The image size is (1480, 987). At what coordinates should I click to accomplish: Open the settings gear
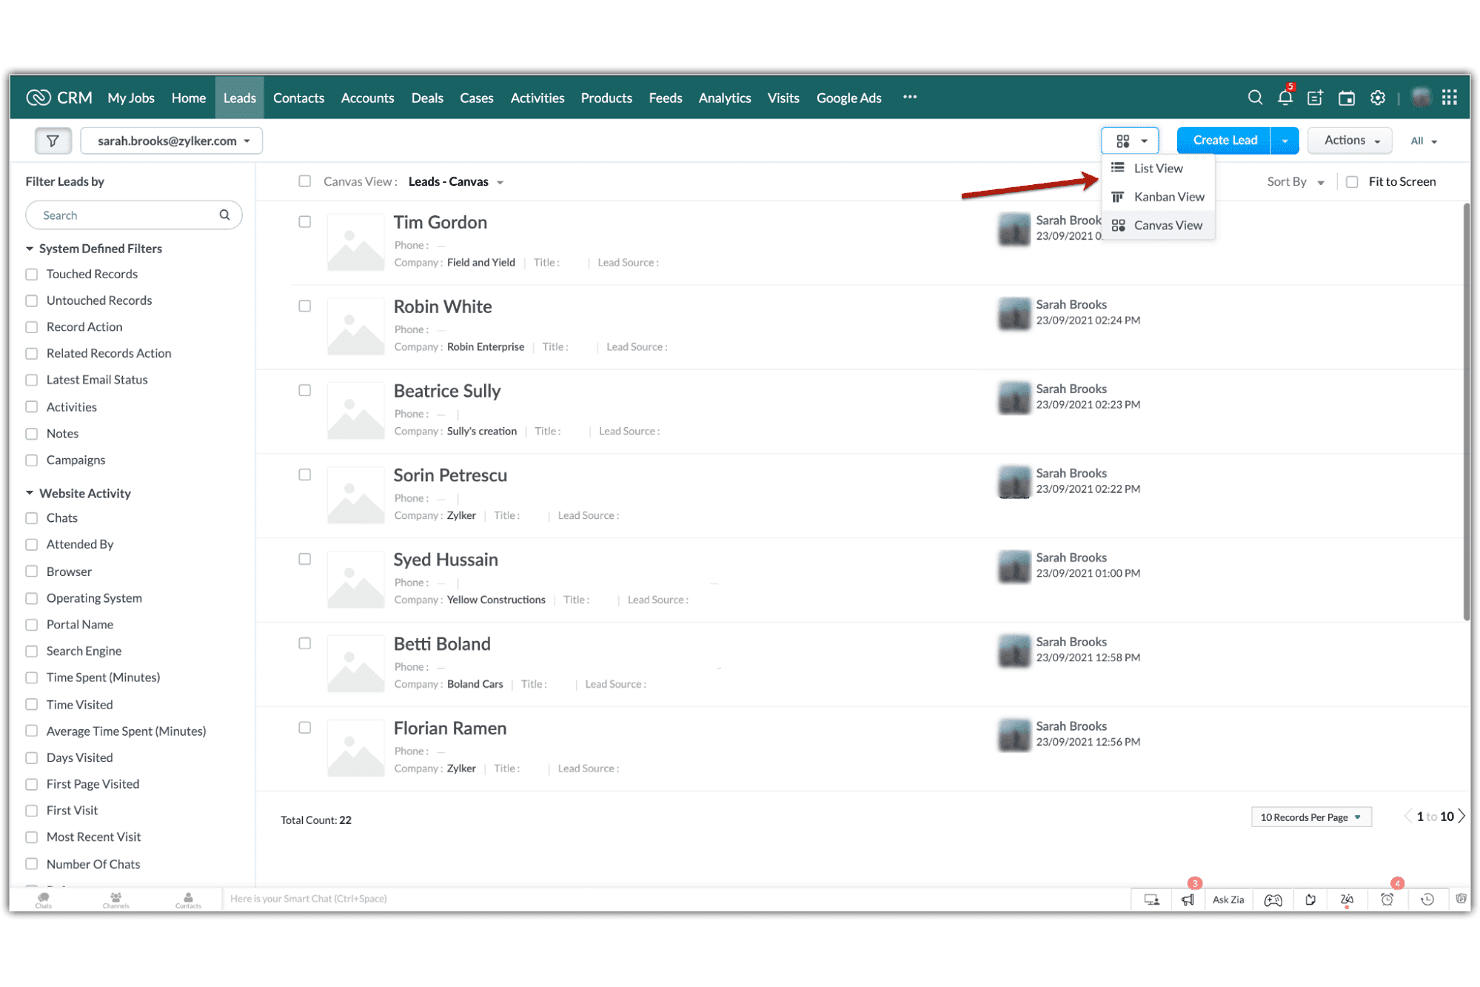pyautogui.click(x=1378, y=98)
